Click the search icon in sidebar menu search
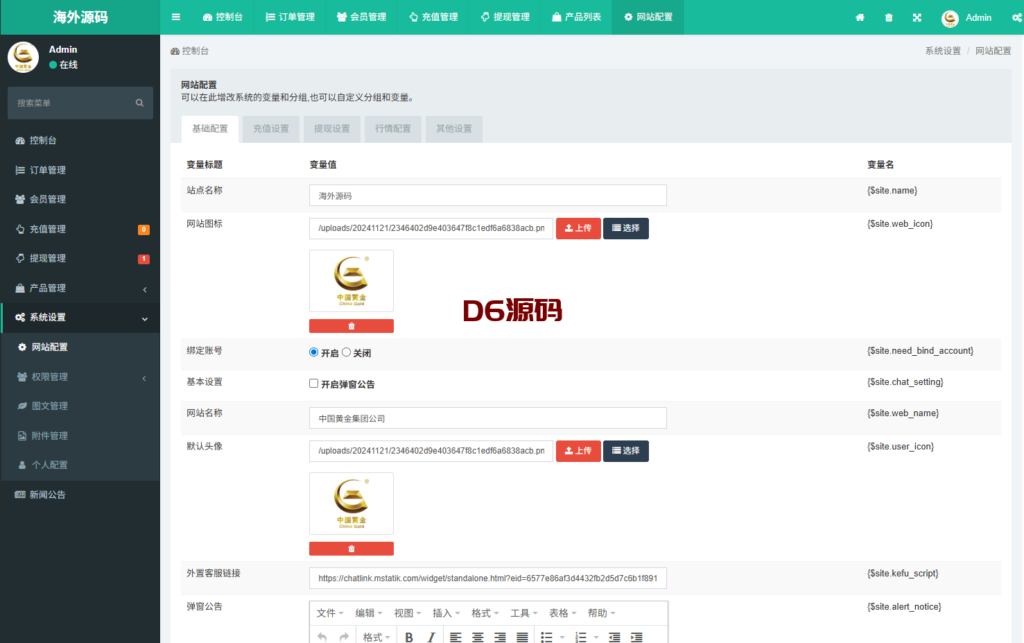Image resolution: width=1024 pixels, height=643 pixels. (140, 103)
